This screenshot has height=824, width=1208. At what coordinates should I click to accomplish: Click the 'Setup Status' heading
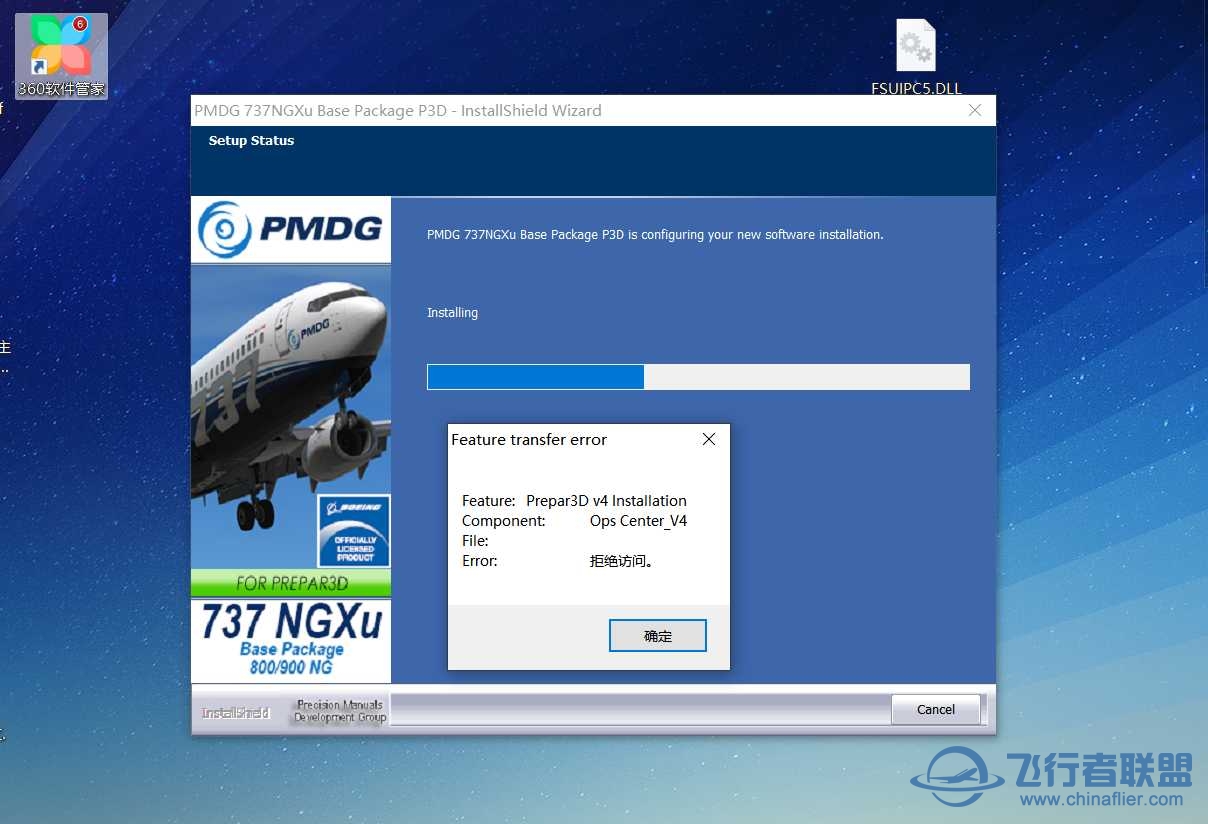pos(251,141)
